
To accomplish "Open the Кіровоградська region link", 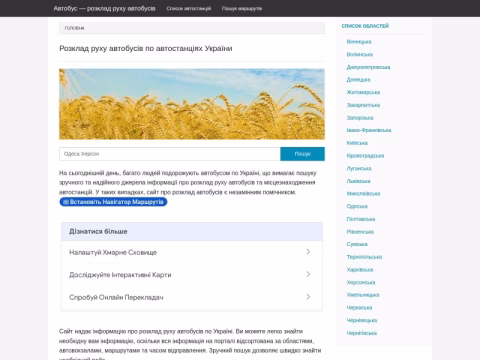I will [x=365, y=156].
